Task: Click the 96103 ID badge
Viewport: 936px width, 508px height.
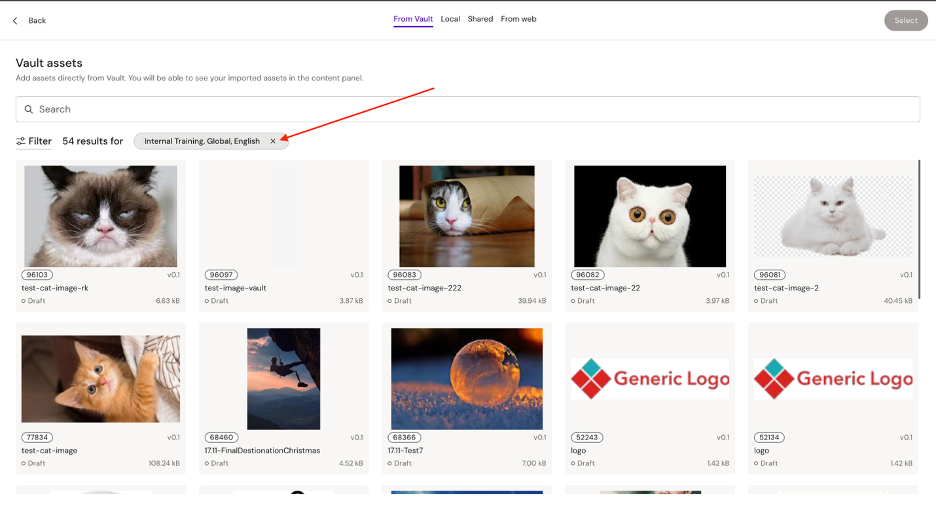Action: click(37, 275)
